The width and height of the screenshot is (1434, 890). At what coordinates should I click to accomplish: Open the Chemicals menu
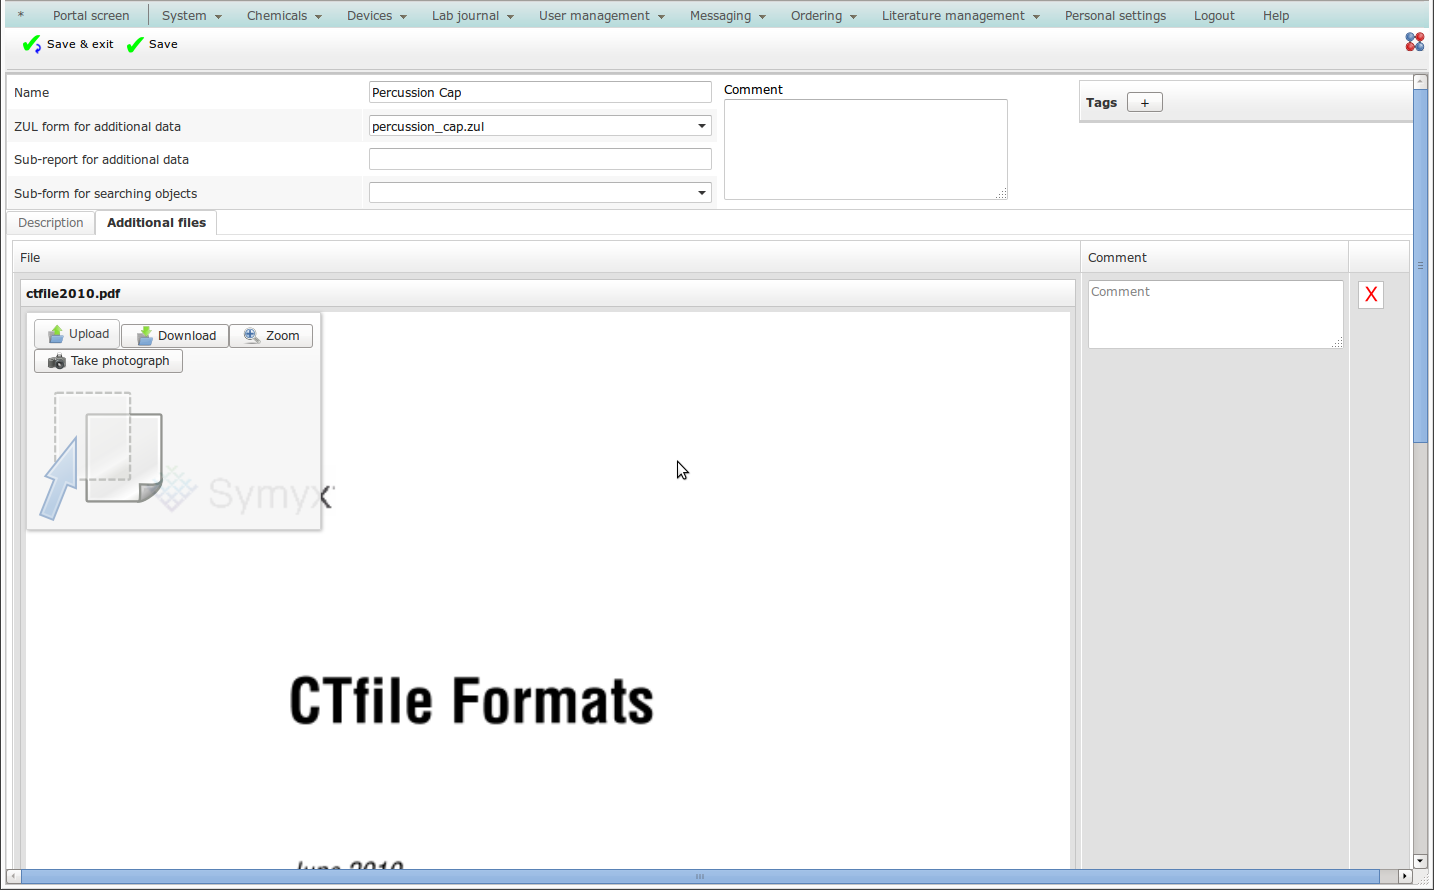tap(284, 16)
